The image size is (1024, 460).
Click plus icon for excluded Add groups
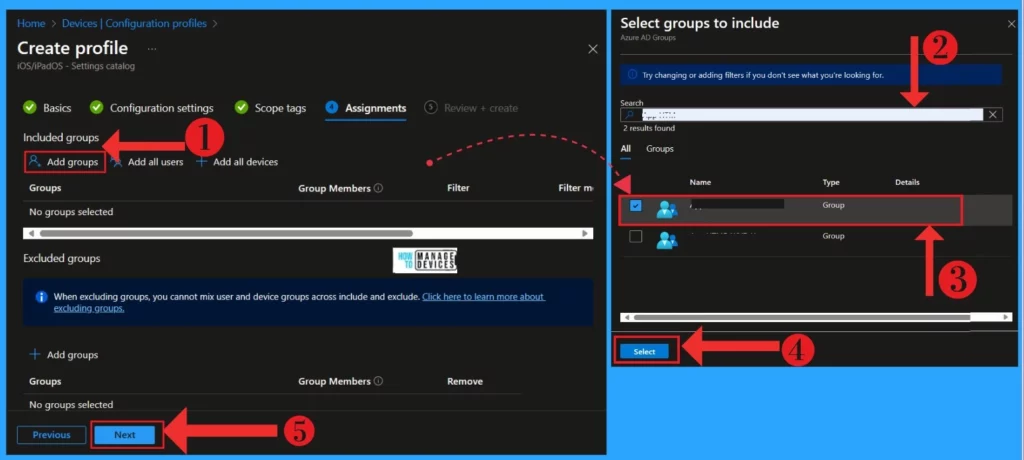[x=35, y=355]
